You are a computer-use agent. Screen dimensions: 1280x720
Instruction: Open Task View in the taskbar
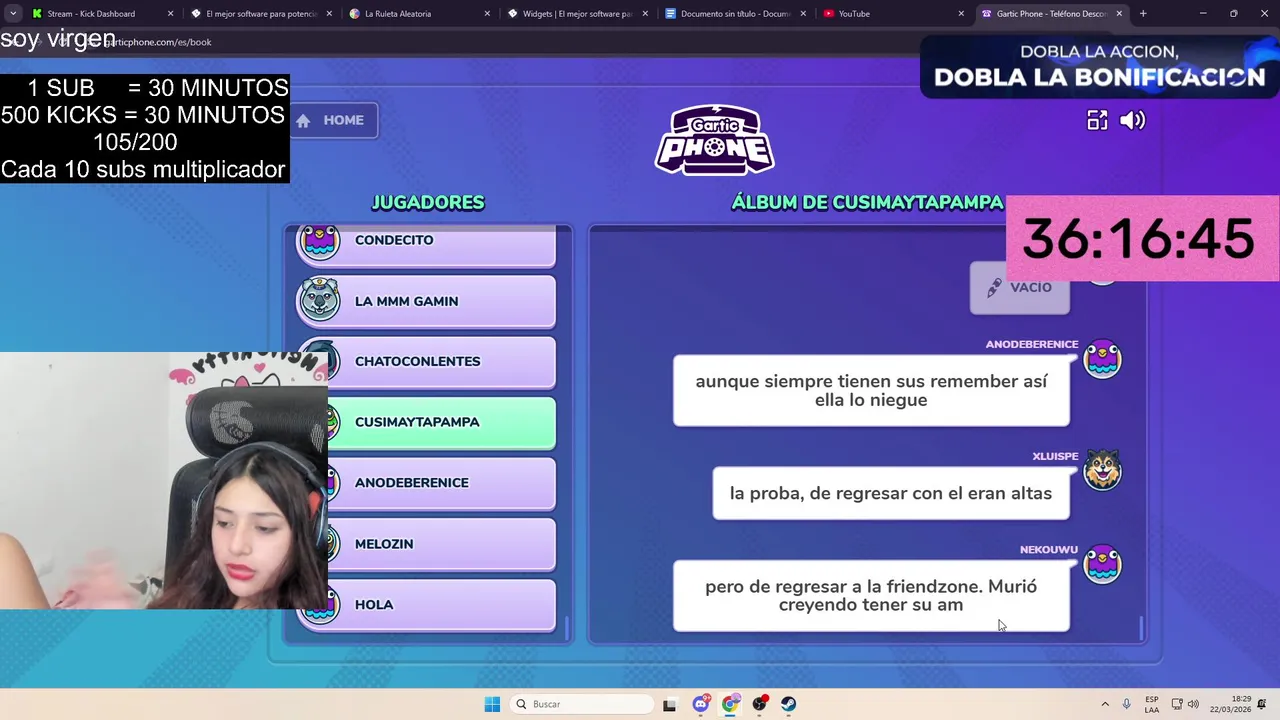click(669, 704)
